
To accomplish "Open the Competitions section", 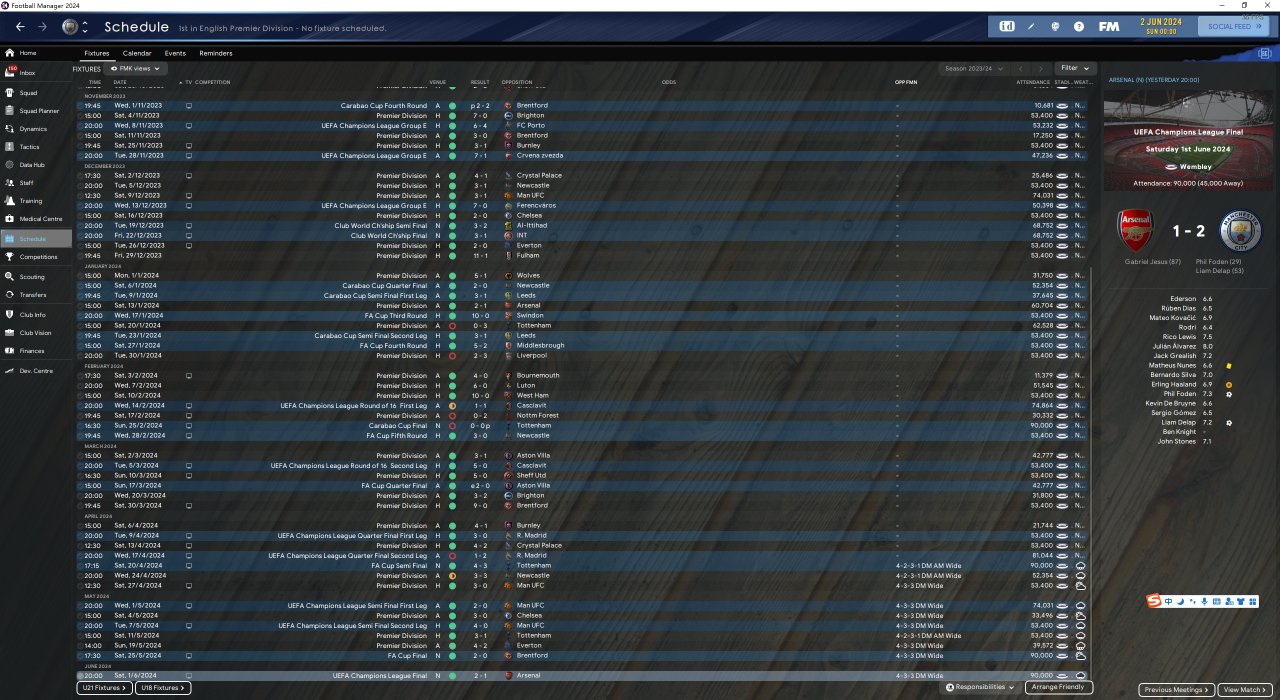I will coord(38,257).
